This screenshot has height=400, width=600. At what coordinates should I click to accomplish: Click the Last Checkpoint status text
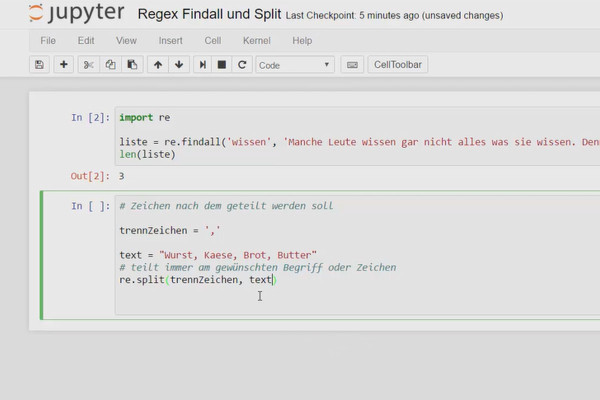click(x=394, y=15)
